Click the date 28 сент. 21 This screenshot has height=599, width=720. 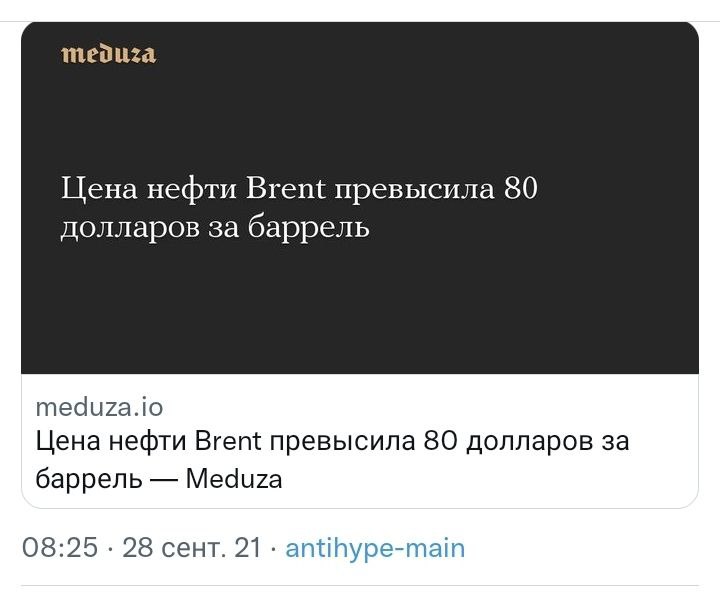[x=191, y=548]
